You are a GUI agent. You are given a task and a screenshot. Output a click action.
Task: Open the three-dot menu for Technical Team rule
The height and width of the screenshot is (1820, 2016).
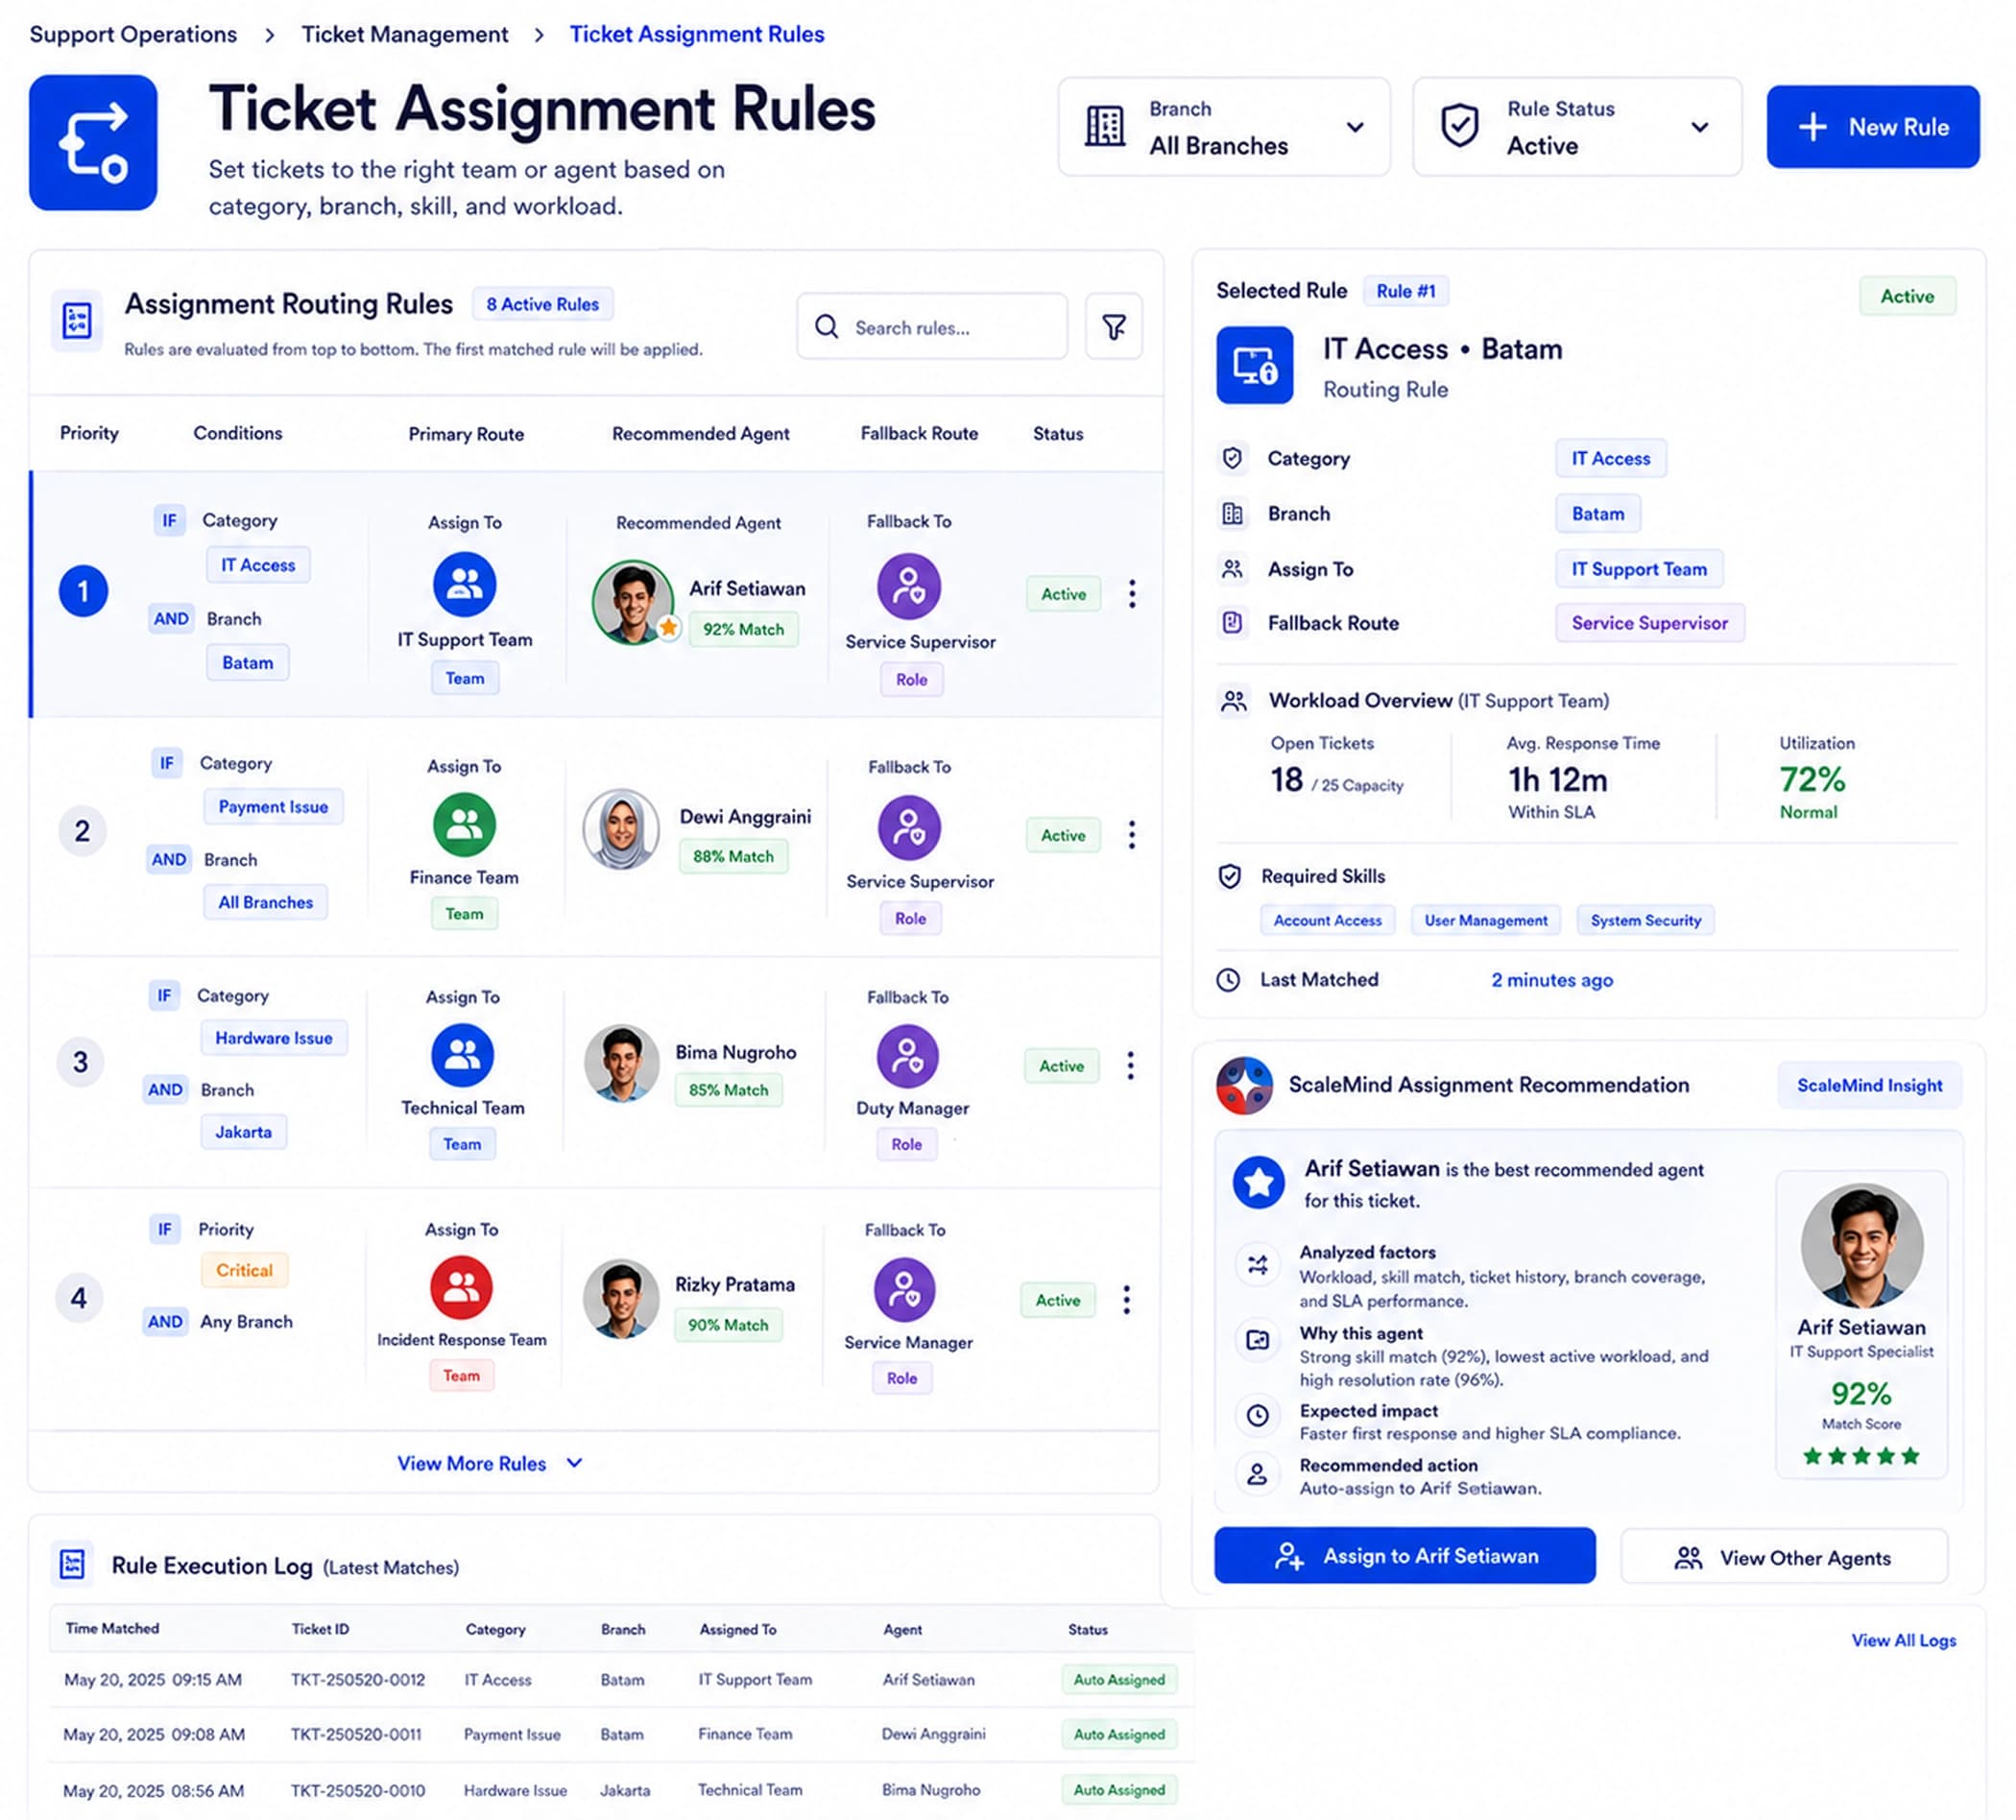[1130, 1065]
